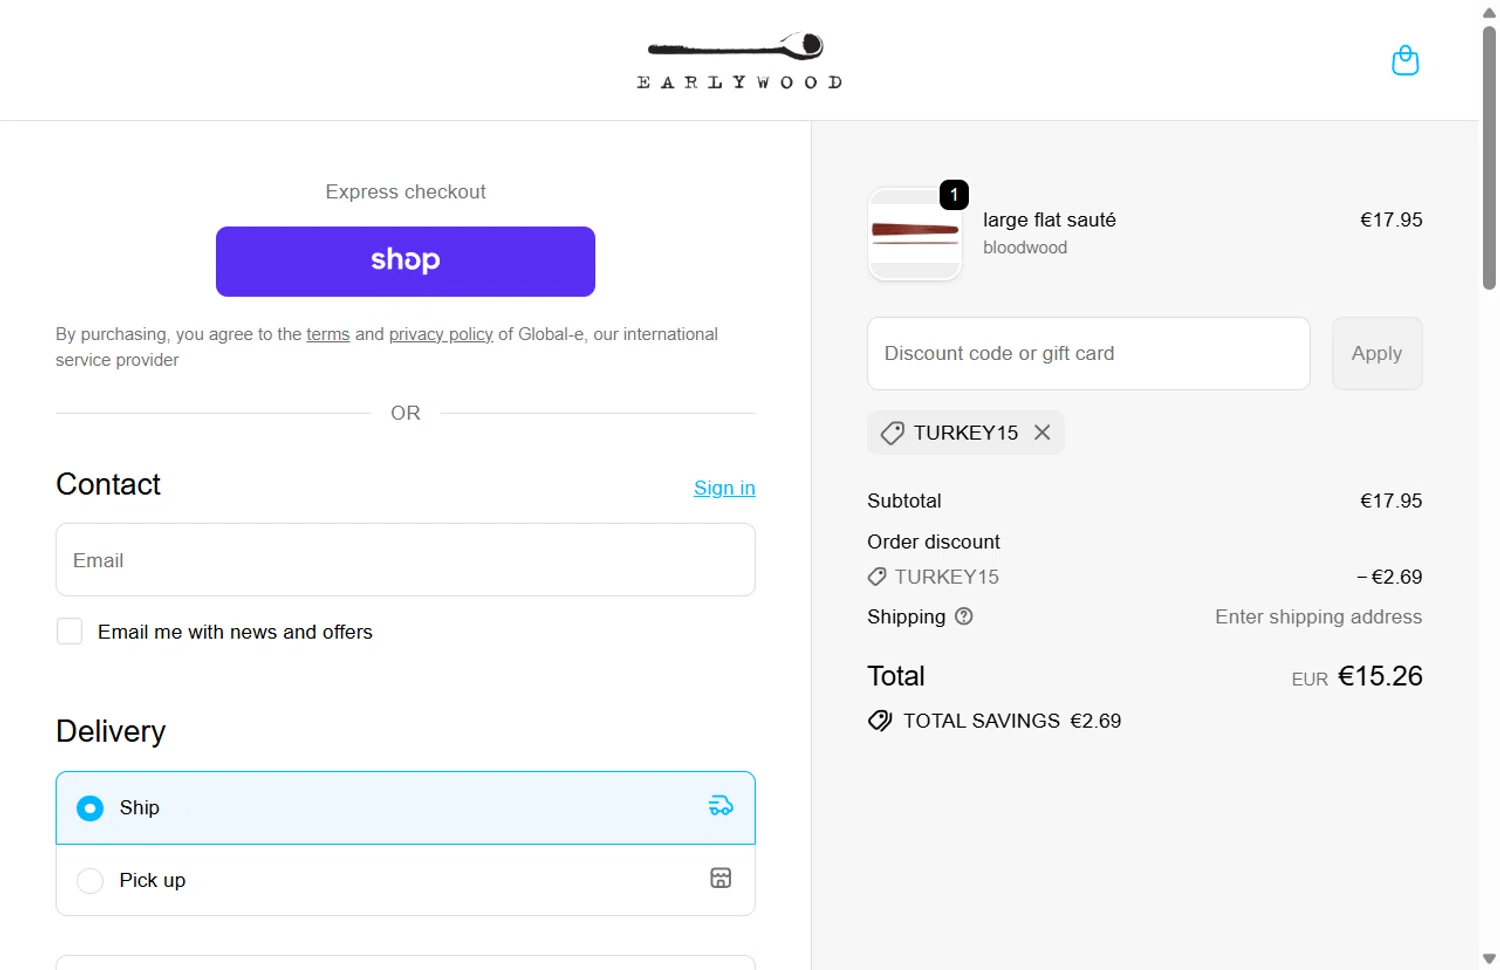Click the scrollbar down arrow
This screenshot has width=1500, height=970.
1489,959
